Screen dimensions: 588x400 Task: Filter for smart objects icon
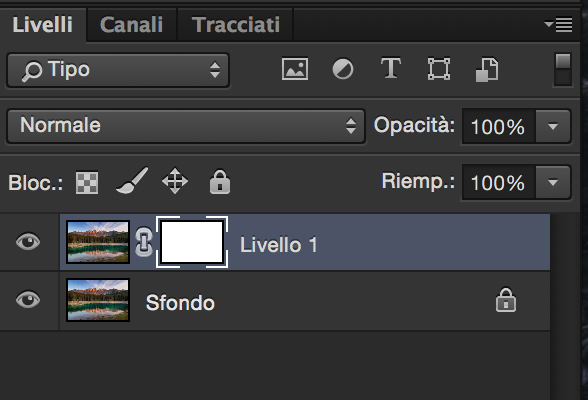tap(487, 70)
